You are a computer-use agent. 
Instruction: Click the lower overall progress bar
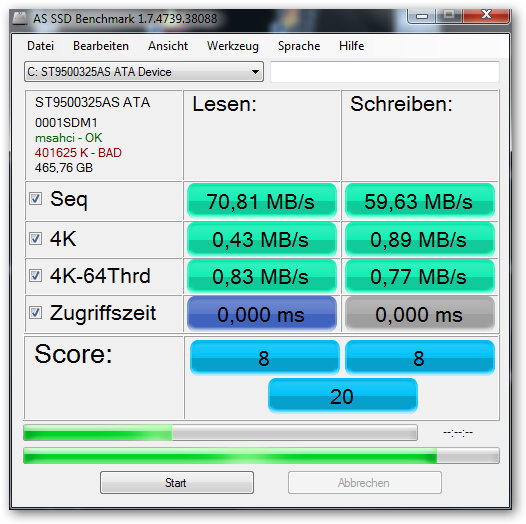coord(261,456)
